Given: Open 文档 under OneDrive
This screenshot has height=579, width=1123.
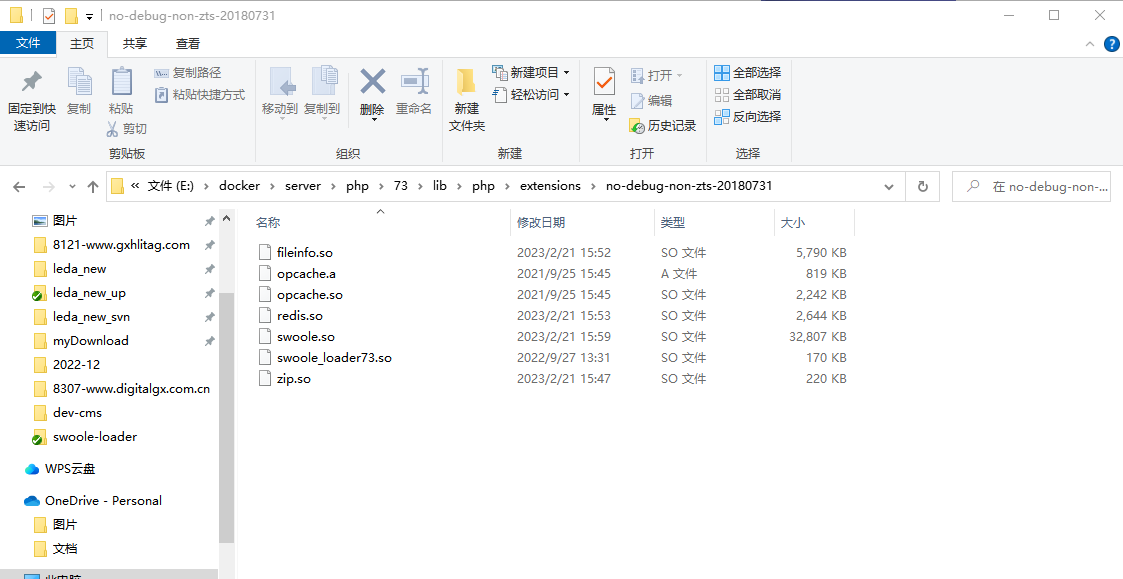Looking at the screenshot, I should click(64, 549).
